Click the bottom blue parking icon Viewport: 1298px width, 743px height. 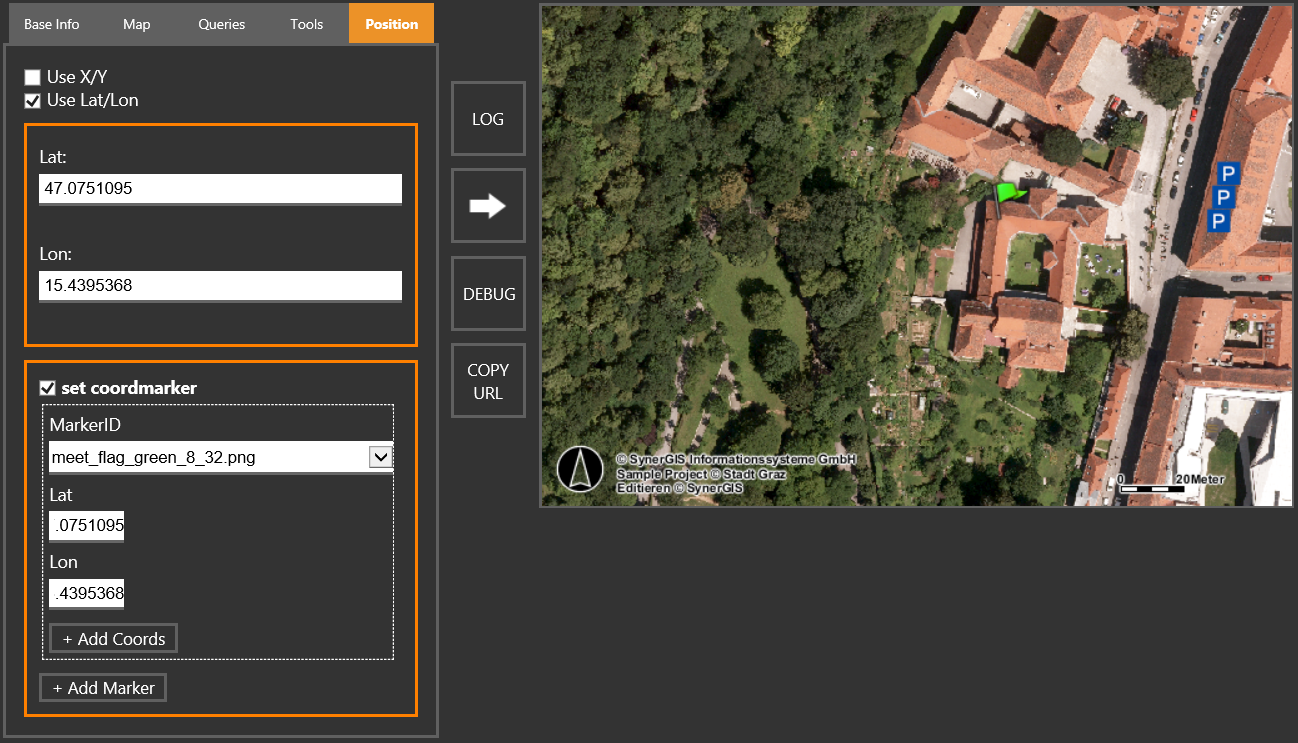1220,222
